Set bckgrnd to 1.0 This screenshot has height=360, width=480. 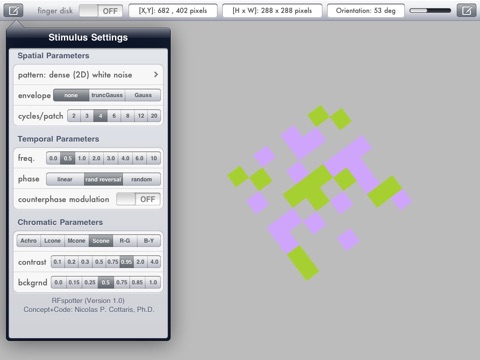tap(153, 283)
